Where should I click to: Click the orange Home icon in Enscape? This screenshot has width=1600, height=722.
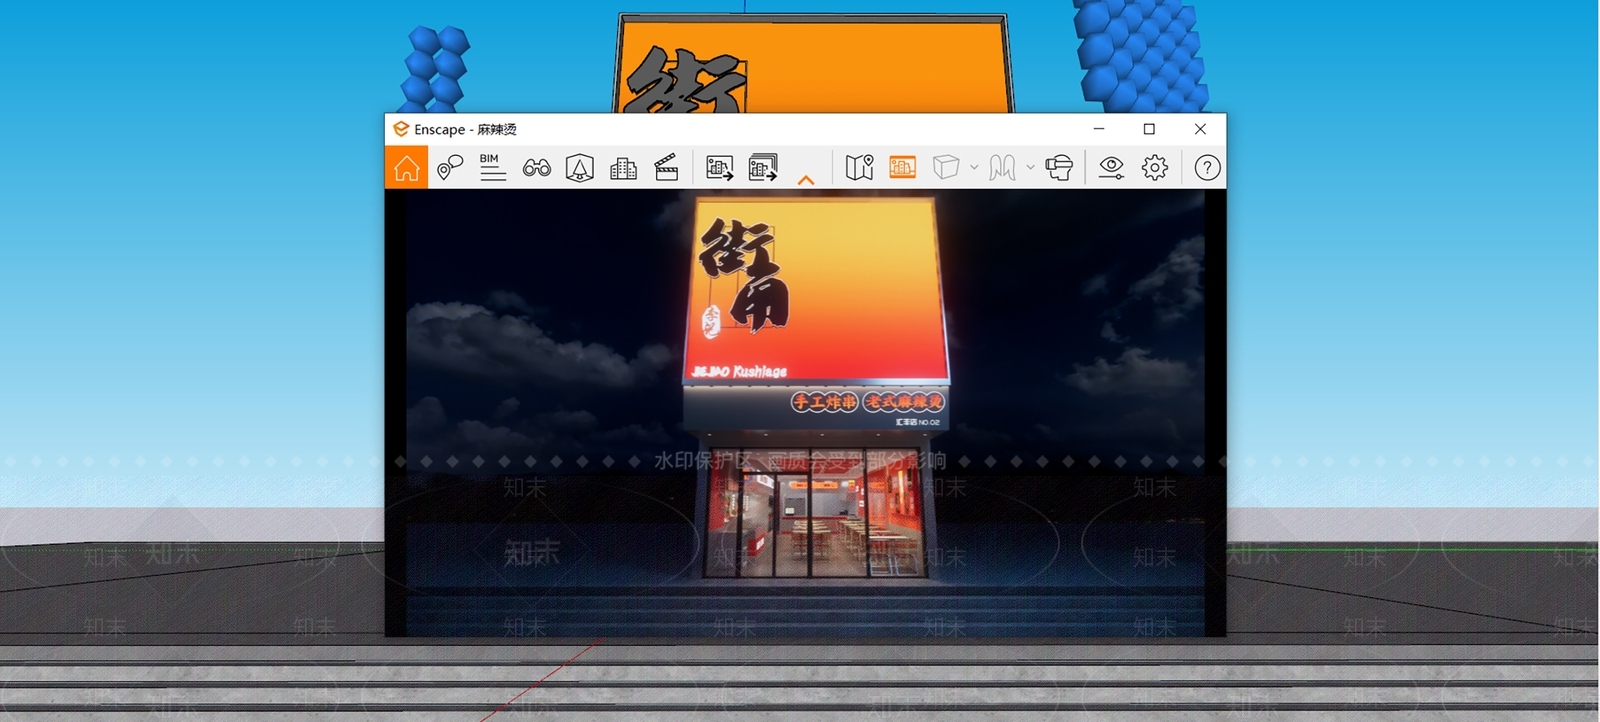point(407,168)
